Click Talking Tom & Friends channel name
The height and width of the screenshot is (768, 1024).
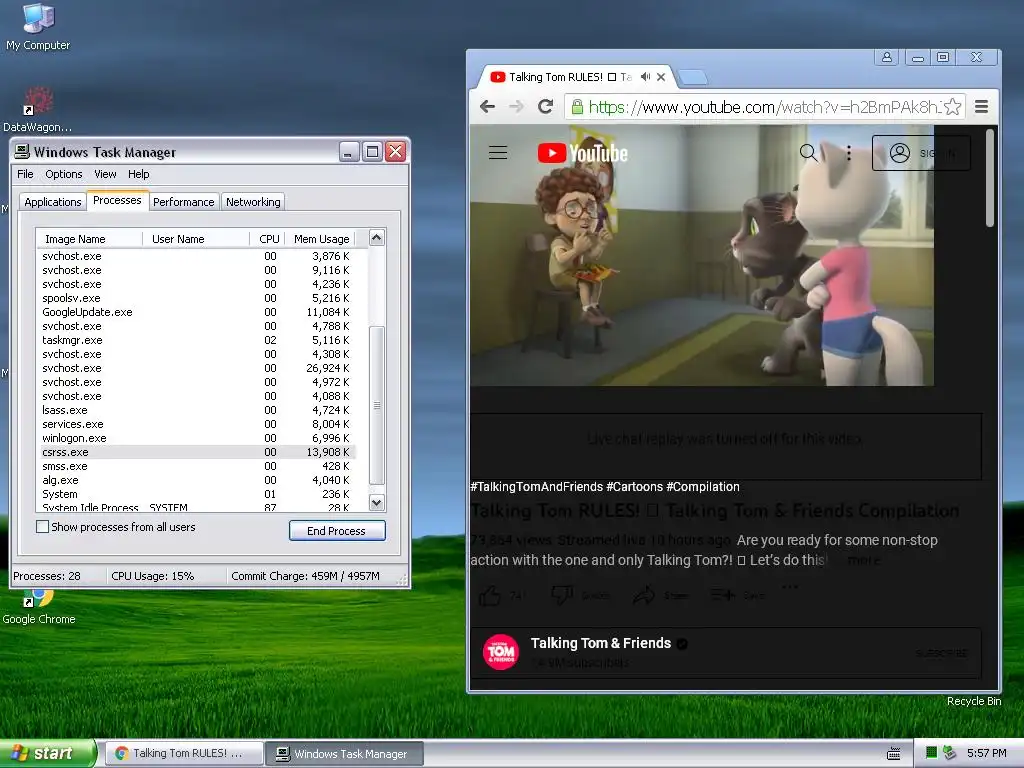click(x=601, y=643)
